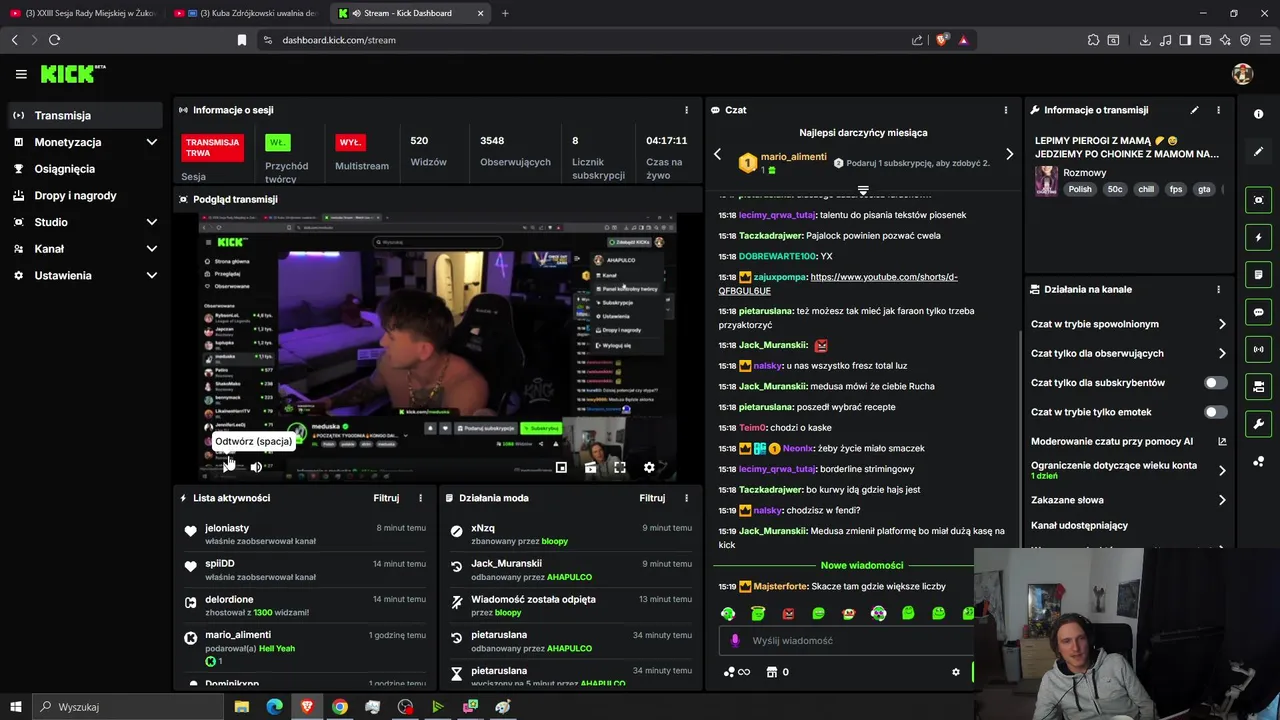
Task: Open user profile avatar in top right
Action: [1242, 74]
